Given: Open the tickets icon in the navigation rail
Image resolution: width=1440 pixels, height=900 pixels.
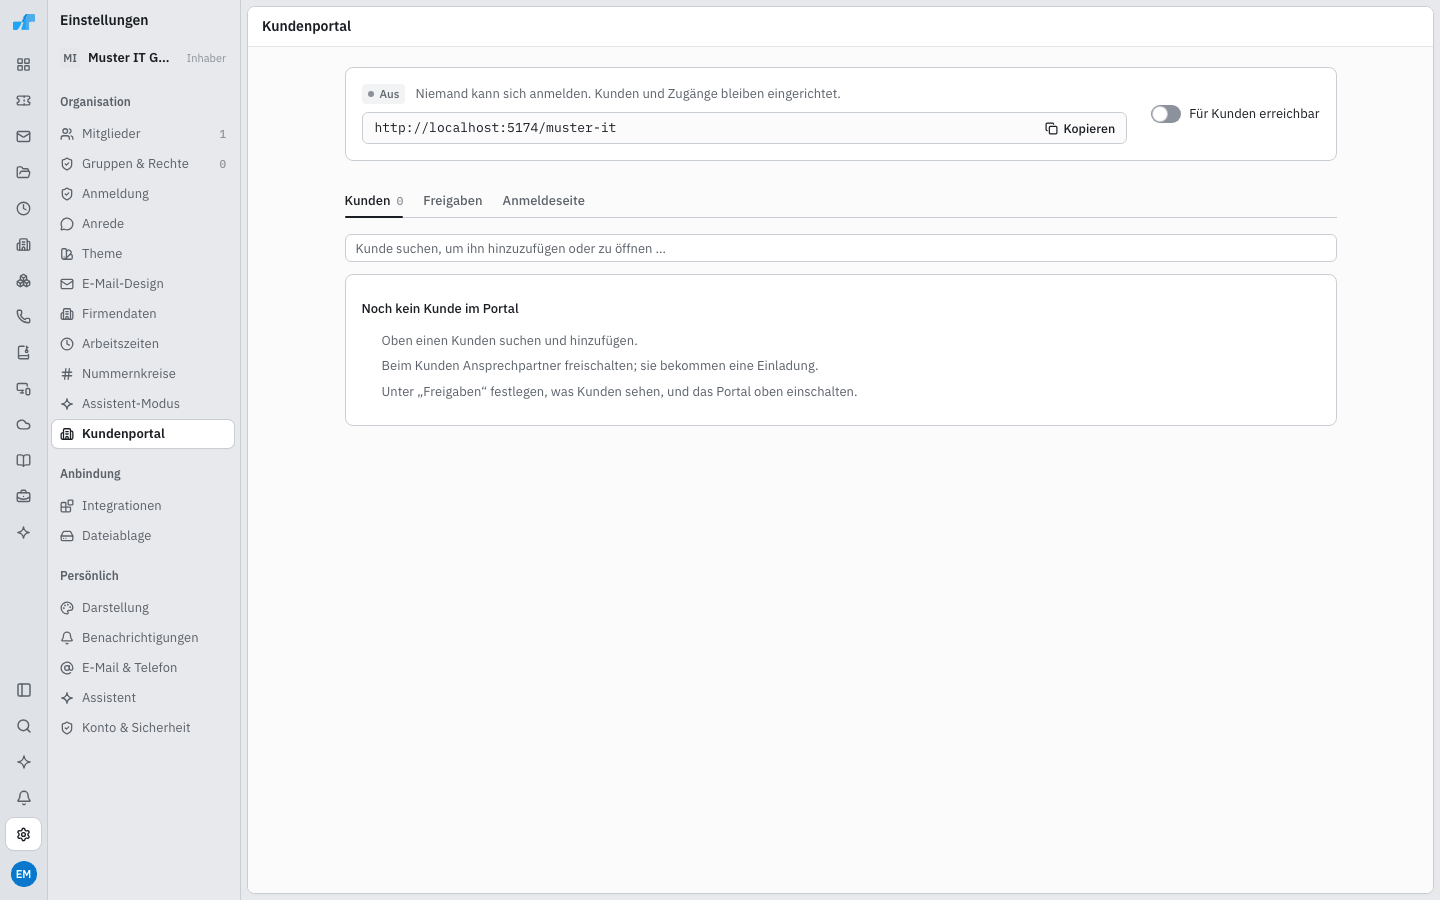Looking at the screenshot, I should pyautogui.click(x=24, y=101).
